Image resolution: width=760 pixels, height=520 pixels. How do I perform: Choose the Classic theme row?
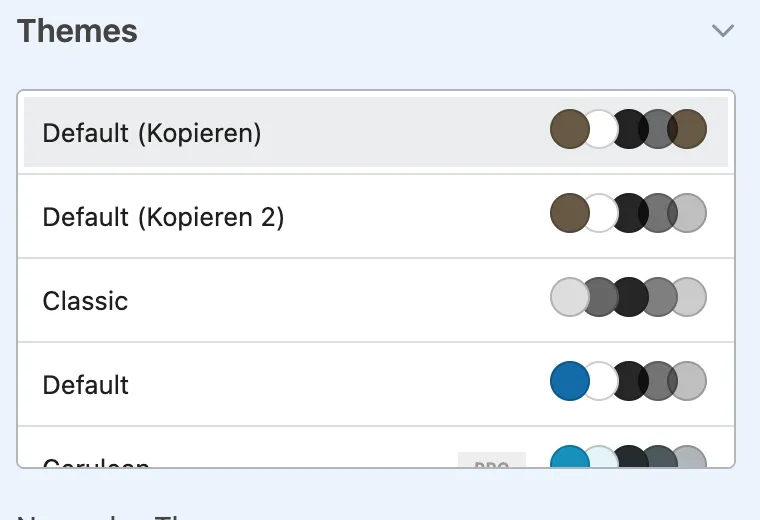pos(376,300)
